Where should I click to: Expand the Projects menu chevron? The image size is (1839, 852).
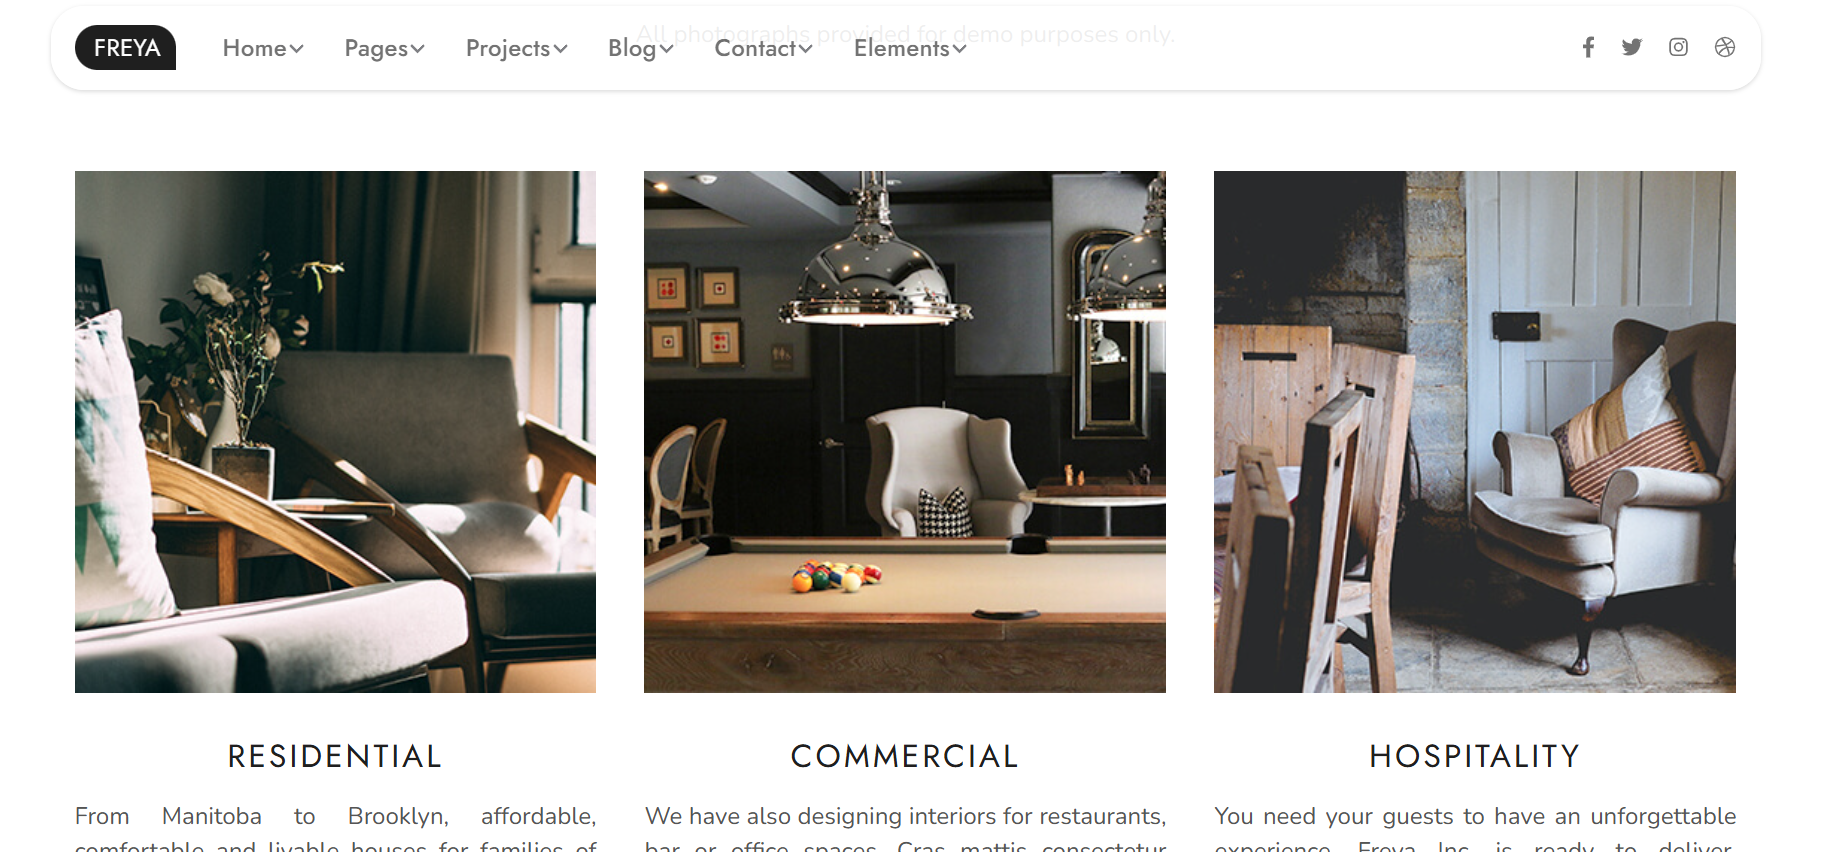click(x=561, y=49)
